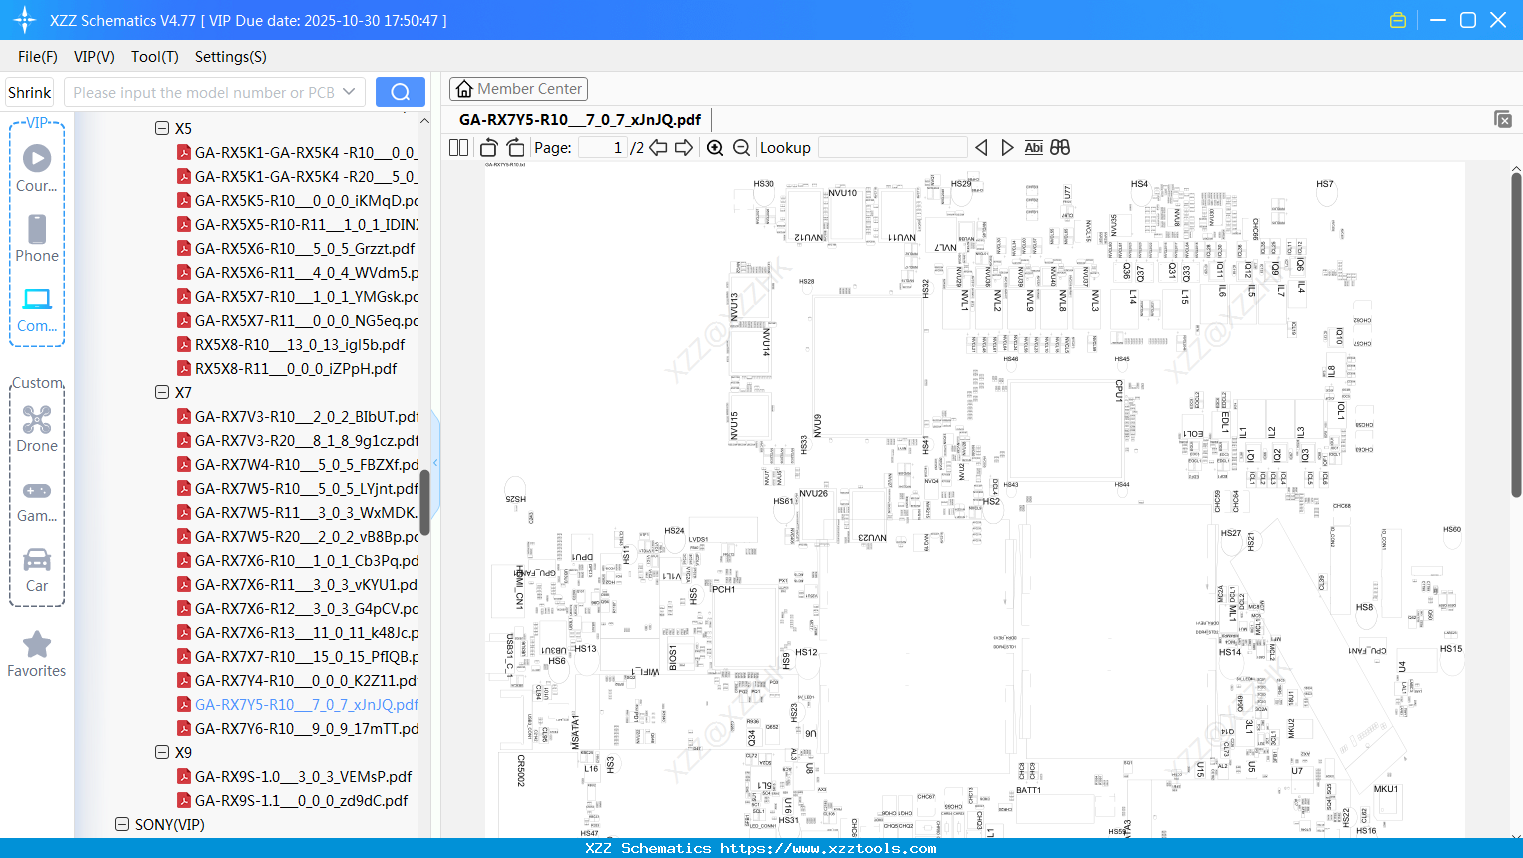The height and width of the screenshot is (858, 1523).
Task: Click the blue search button
Action: click(x=400, y=92)
